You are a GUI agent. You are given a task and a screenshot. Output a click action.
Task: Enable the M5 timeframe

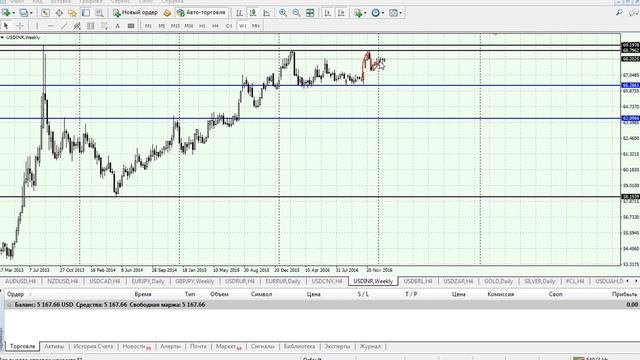[162, 26]
